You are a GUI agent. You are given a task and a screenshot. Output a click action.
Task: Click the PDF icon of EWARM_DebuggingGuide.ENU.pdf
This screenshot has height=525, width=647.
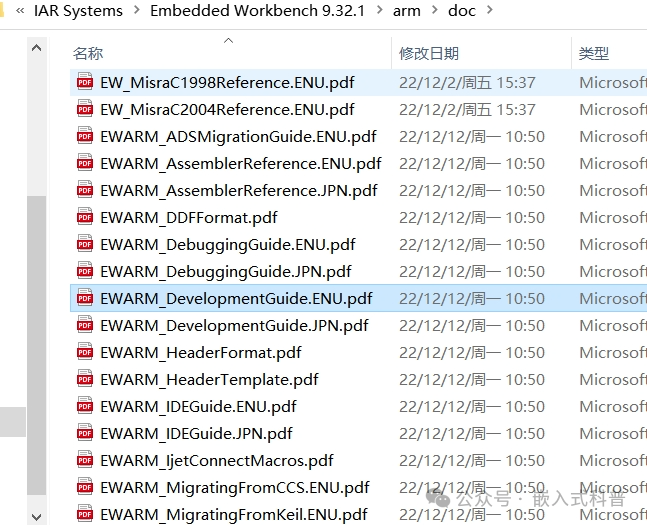[85, 244]
